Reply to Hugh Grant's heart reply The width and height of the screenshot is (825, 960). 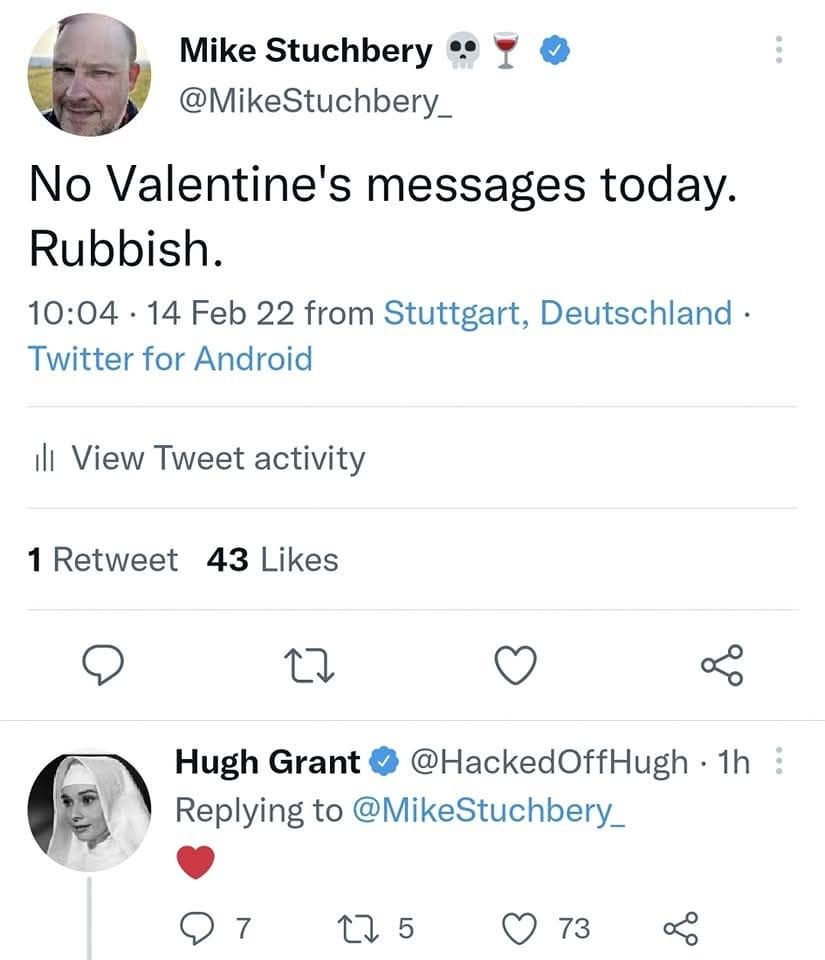(x=194, y=928)
